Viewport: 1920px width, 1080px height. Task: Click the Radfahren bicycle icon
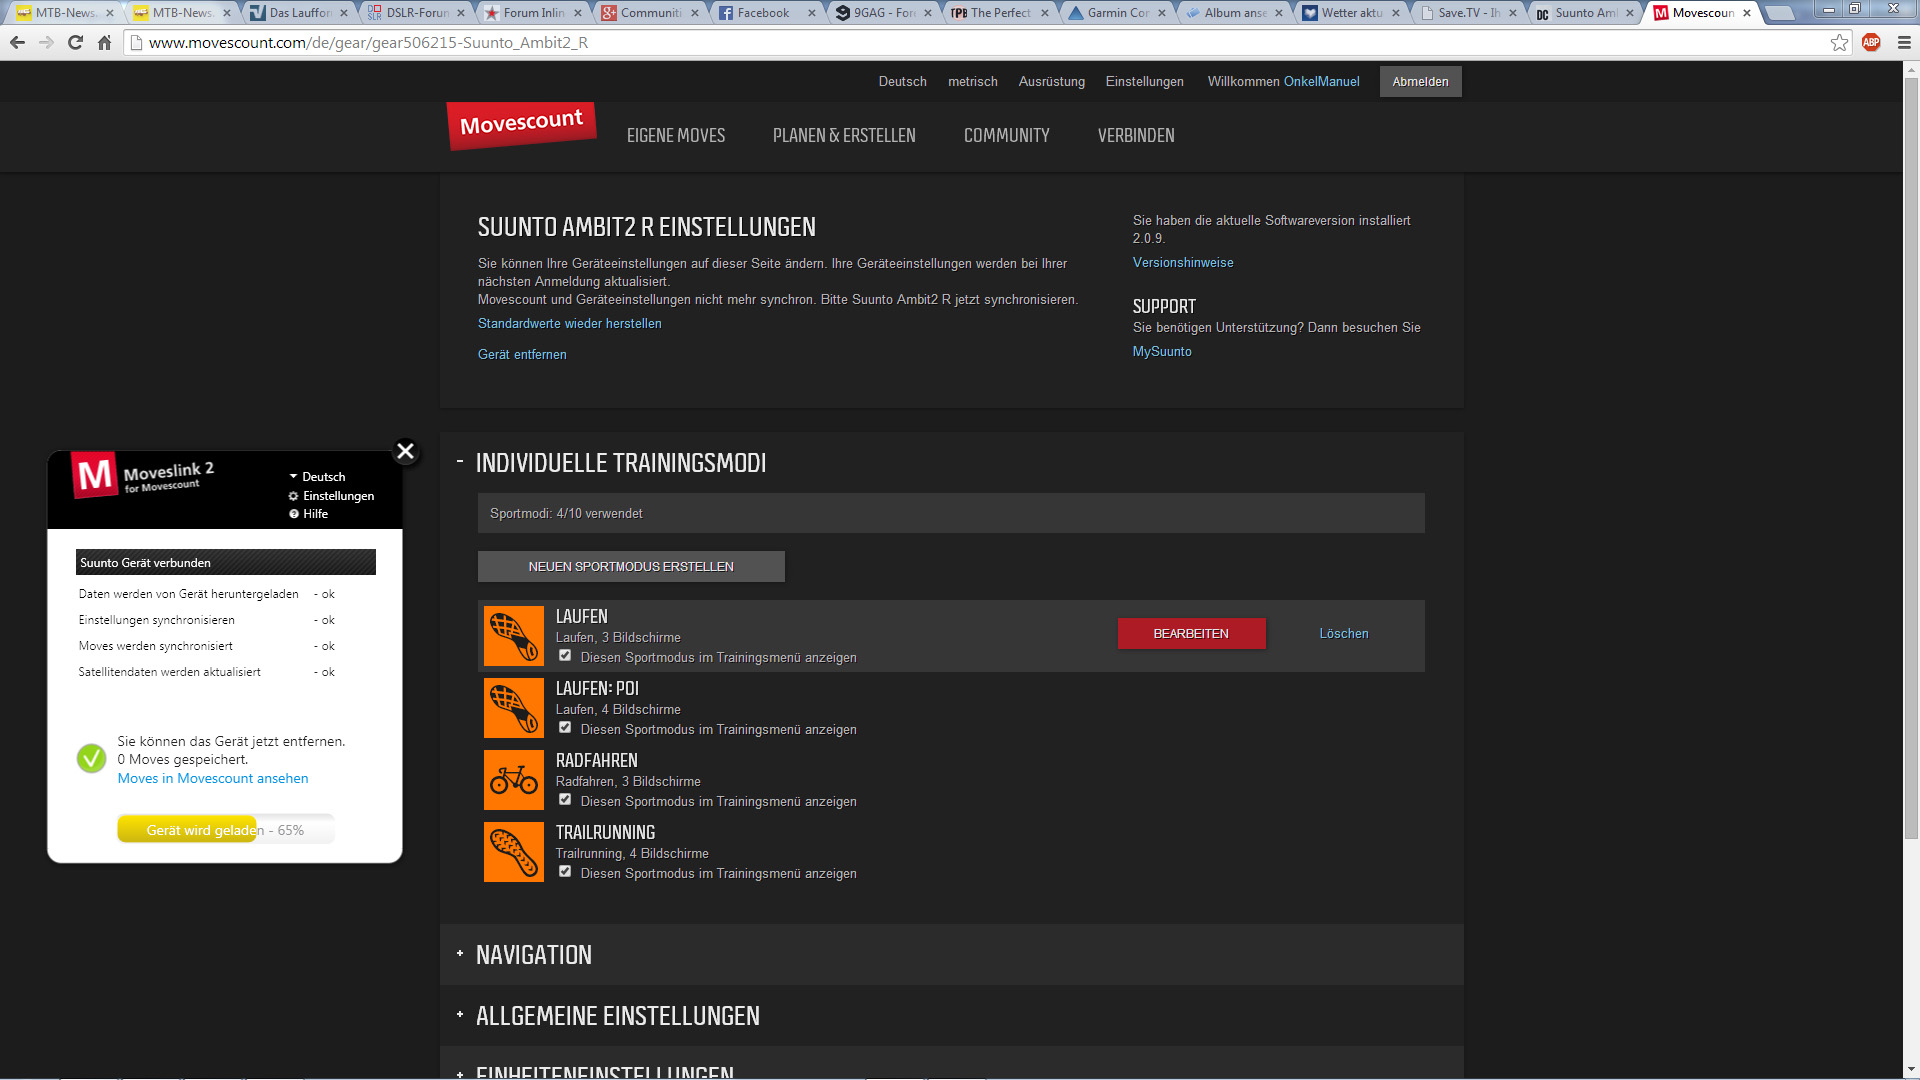[x=513, y=780]
